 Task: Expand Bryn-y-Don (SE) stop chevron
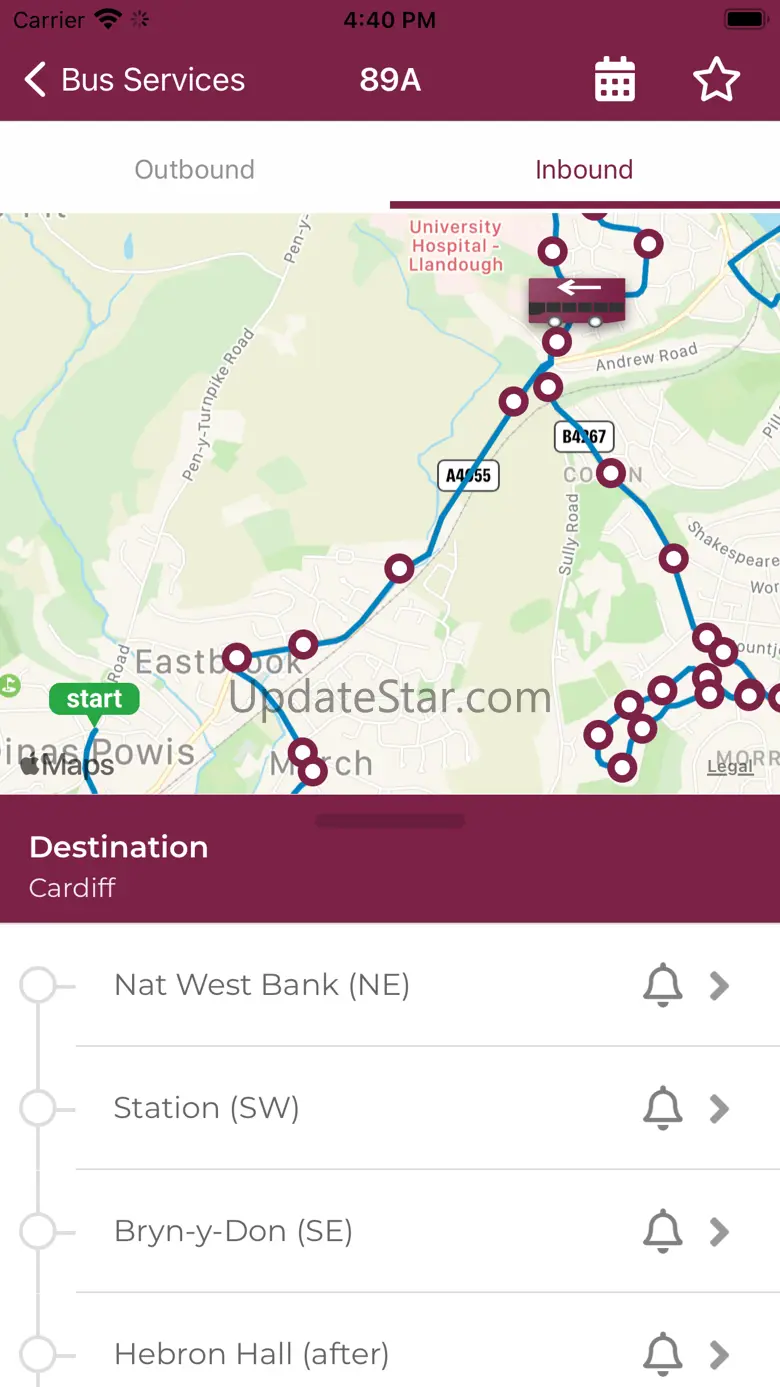point(719,1232)
